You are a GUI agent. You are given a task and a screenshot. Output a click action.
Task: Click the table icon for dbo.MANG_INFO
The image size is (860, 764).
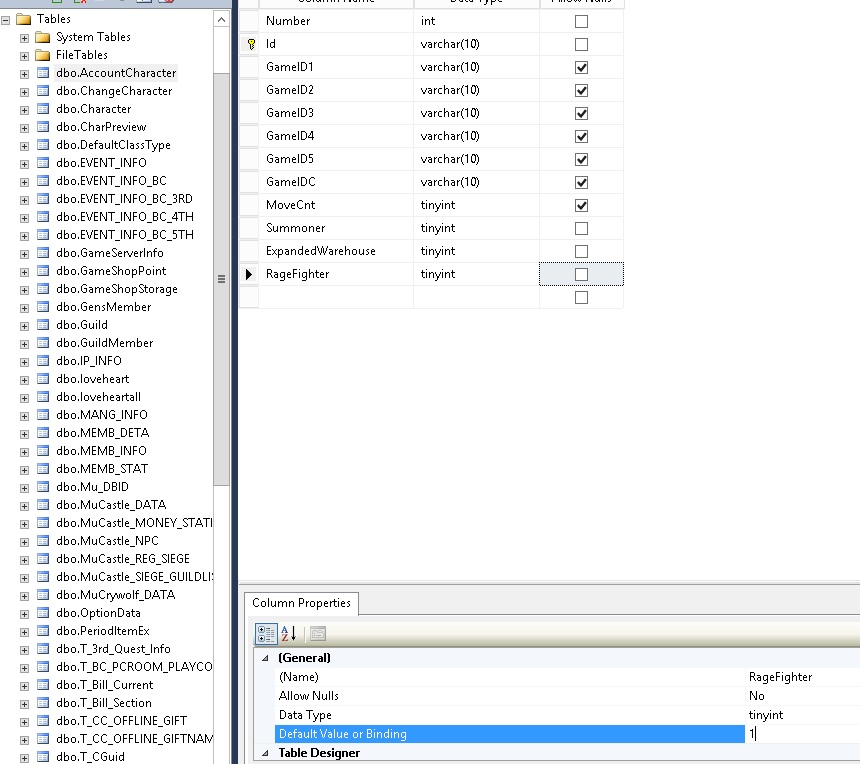click(x=43, y=415)
